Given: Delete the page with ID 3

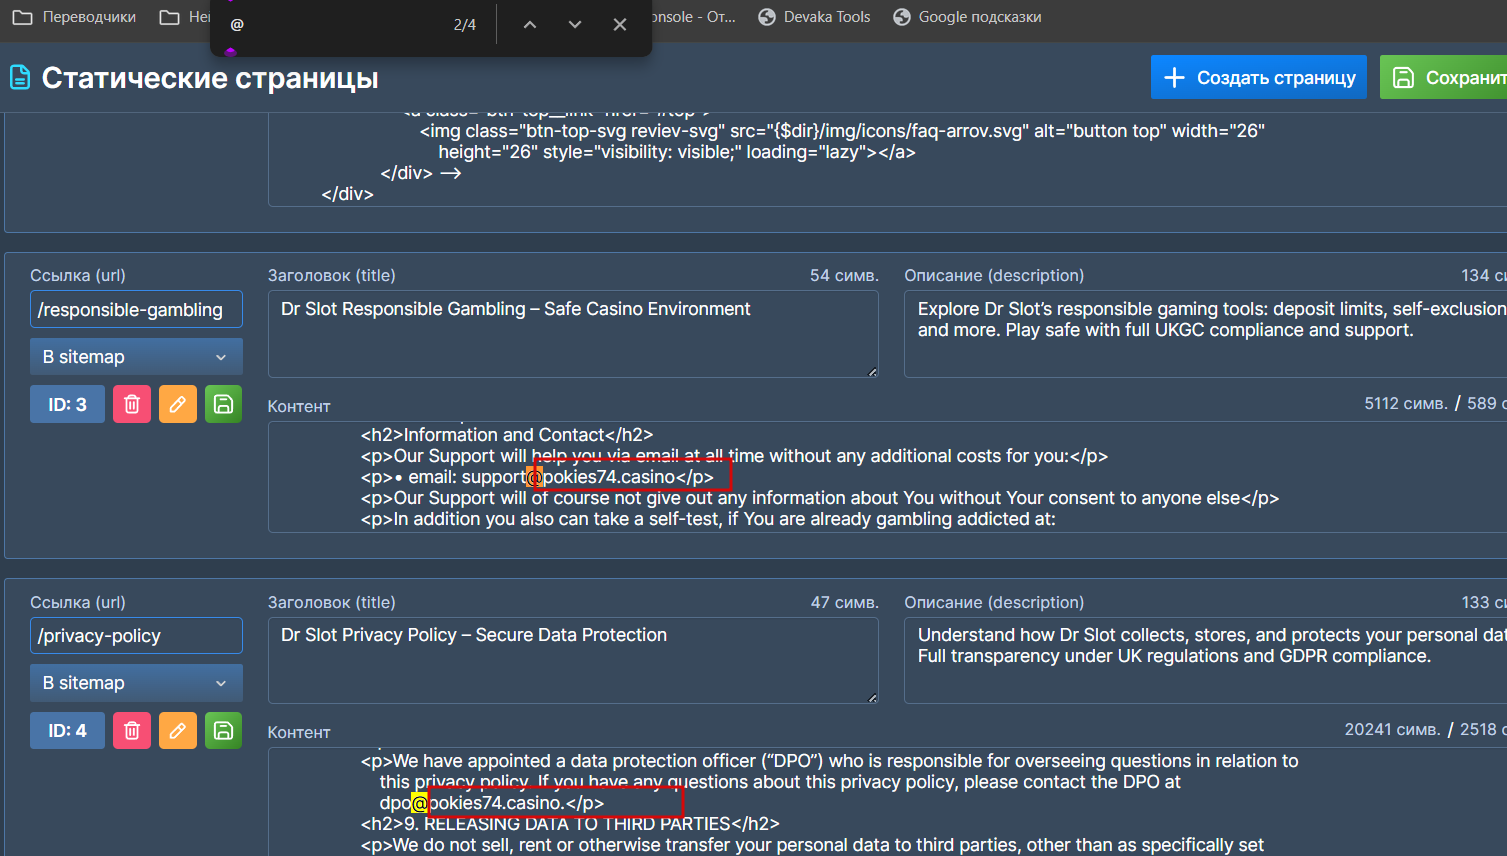Looking at the screenshot, I should 132,404.
